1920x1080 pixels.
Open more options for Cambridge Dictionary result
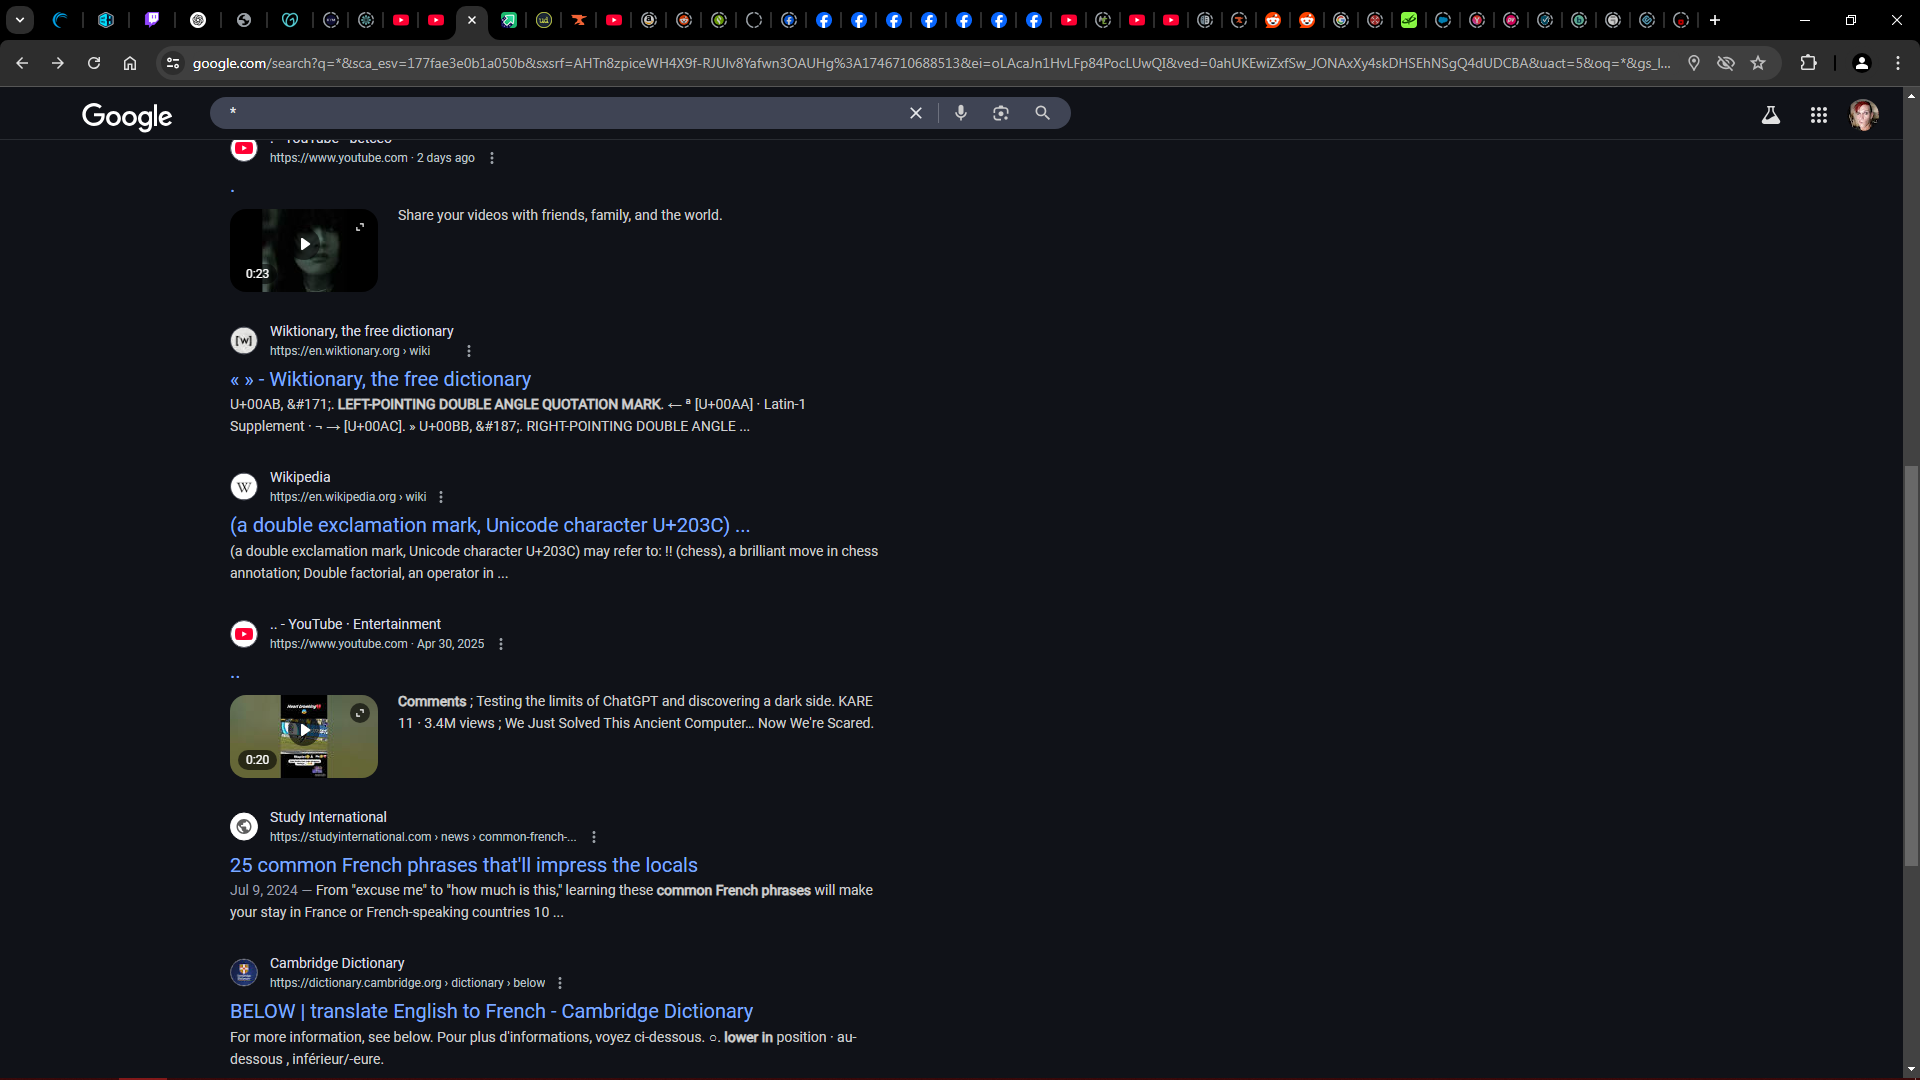[560, 983]
